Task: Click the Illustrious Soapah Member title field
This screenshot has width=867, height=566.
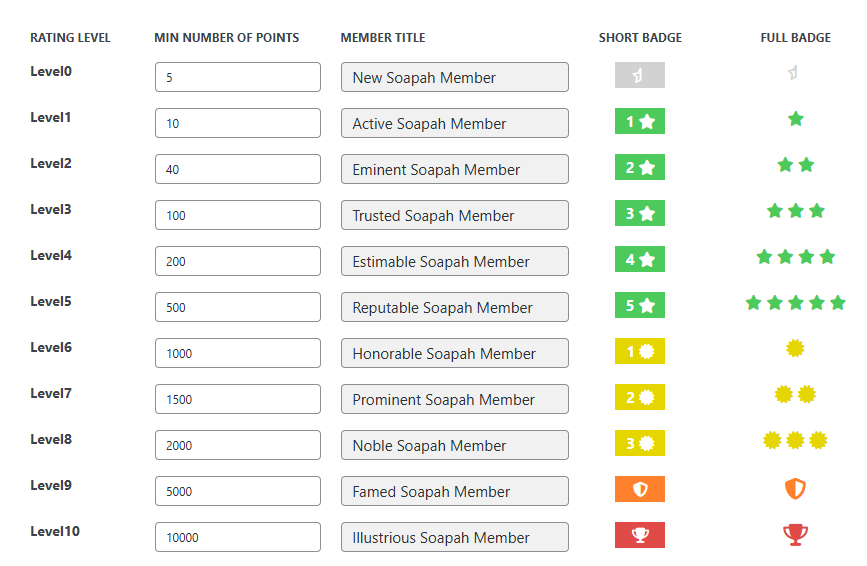Action: pyautogui.click(x=455, y=537)
